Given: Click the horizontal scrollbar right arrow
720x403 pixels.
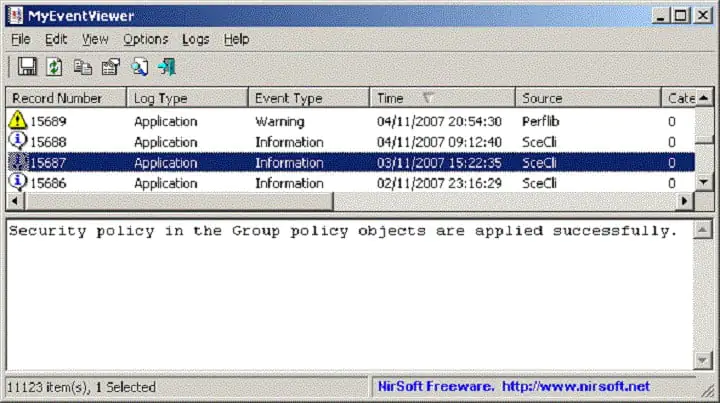Looking at the screenshot, I should (x=685, y=201).
